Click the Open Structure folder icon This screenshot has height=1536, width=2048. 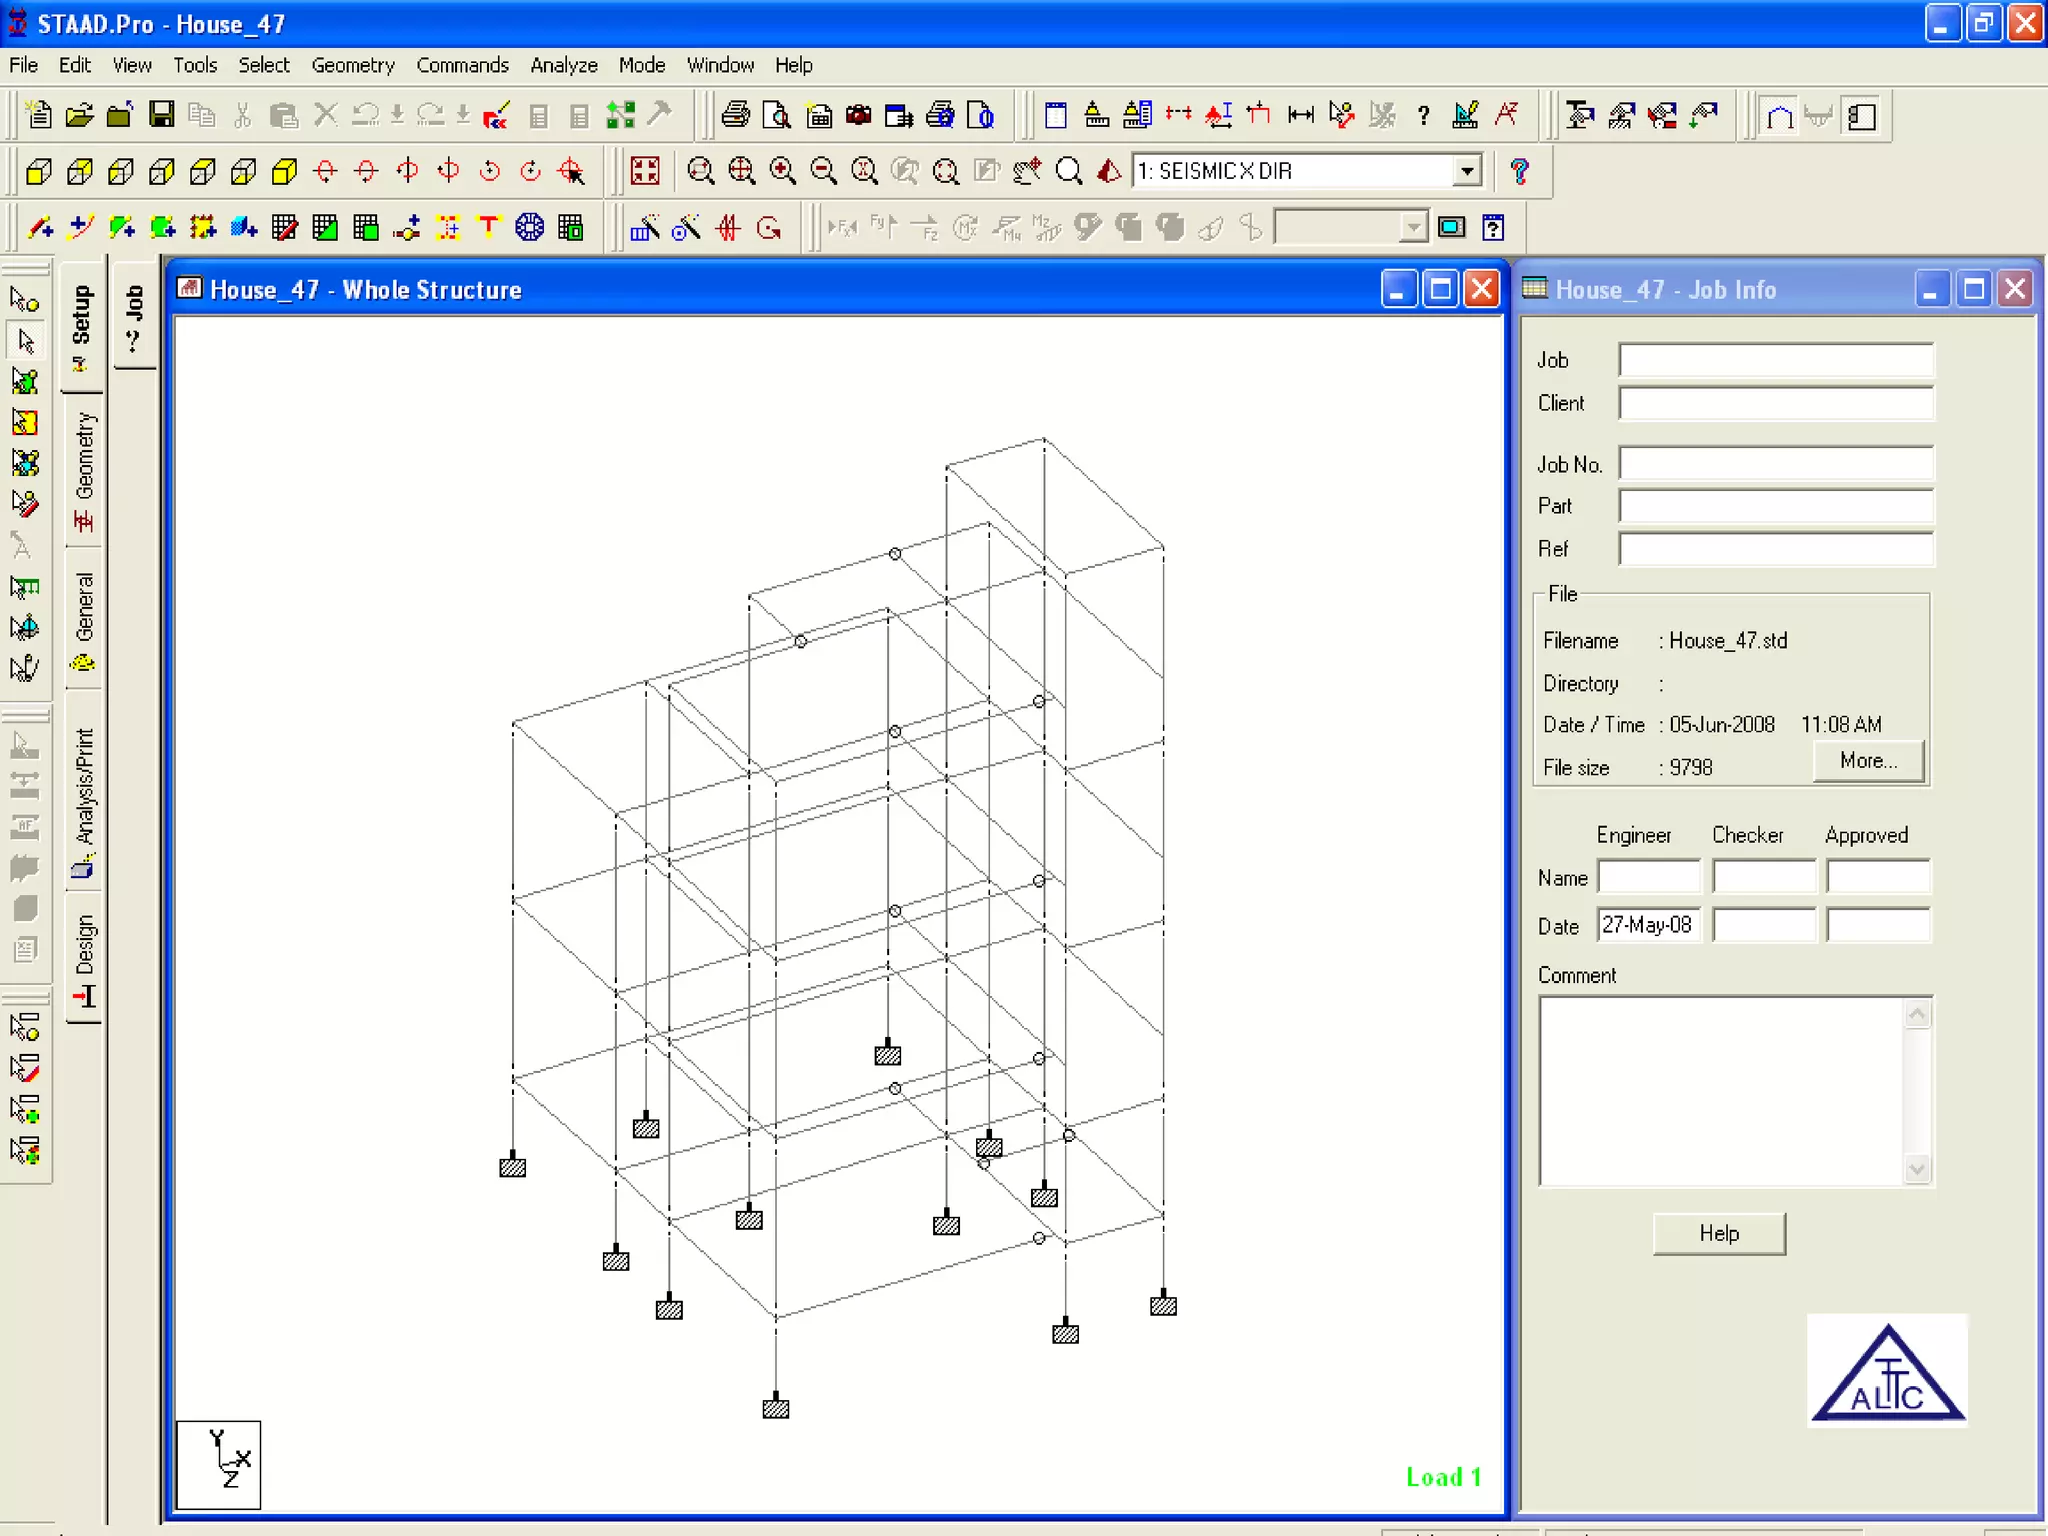(x=79, y=115)
